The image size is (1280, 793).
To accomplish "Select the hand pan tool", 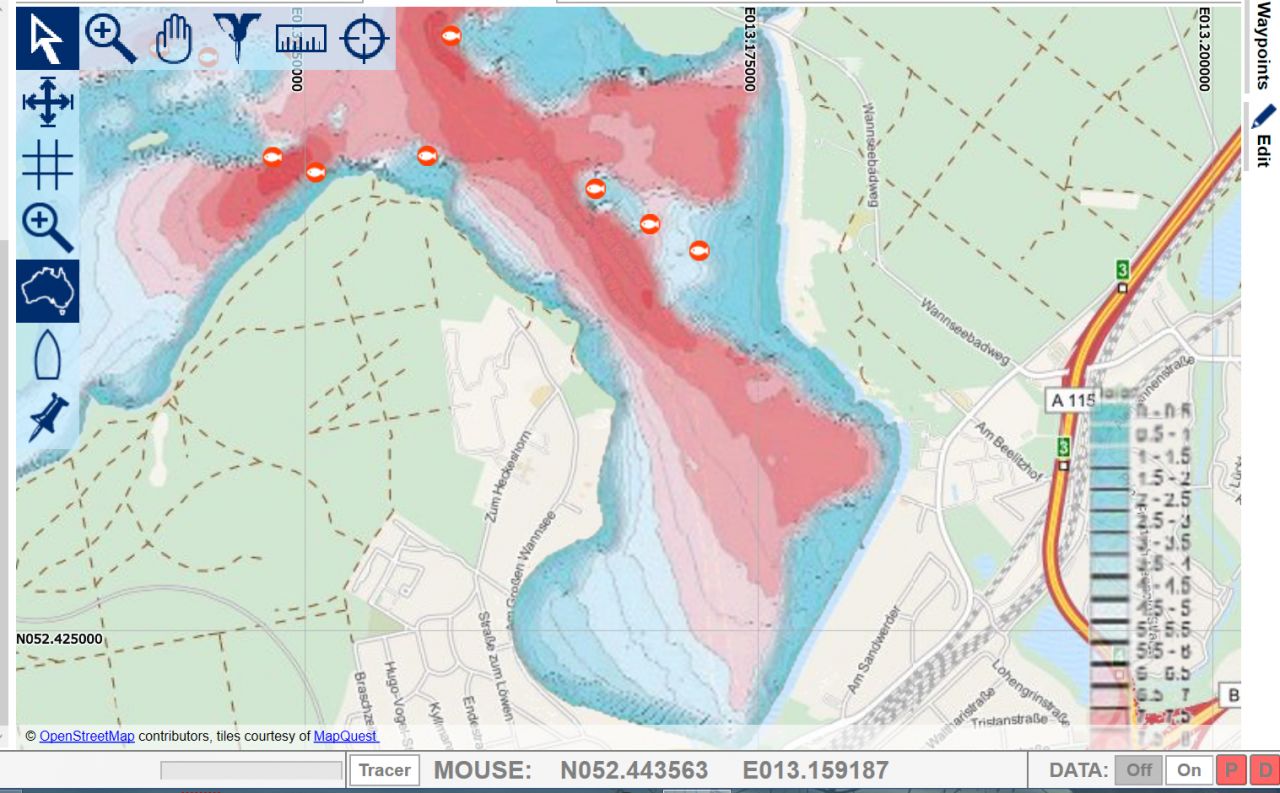I will (x=173, y=40).
